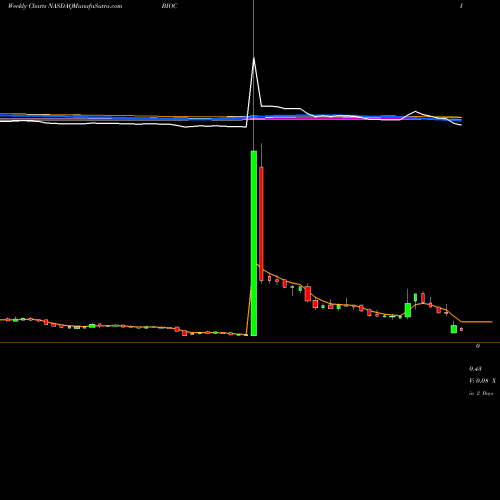Click the 'in 2 Days' label

(481, 393)
